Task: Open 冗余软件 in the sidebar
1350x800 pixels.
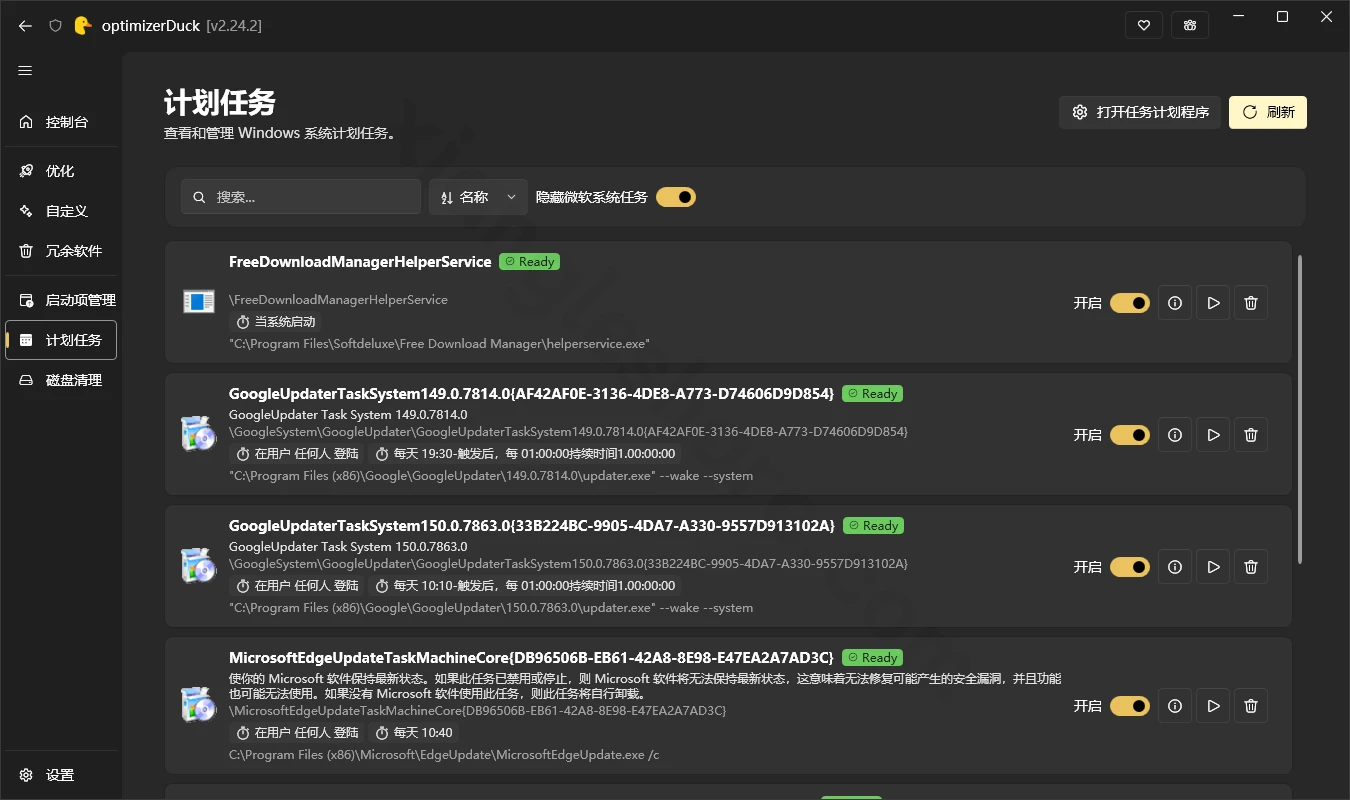Action: 61,251
